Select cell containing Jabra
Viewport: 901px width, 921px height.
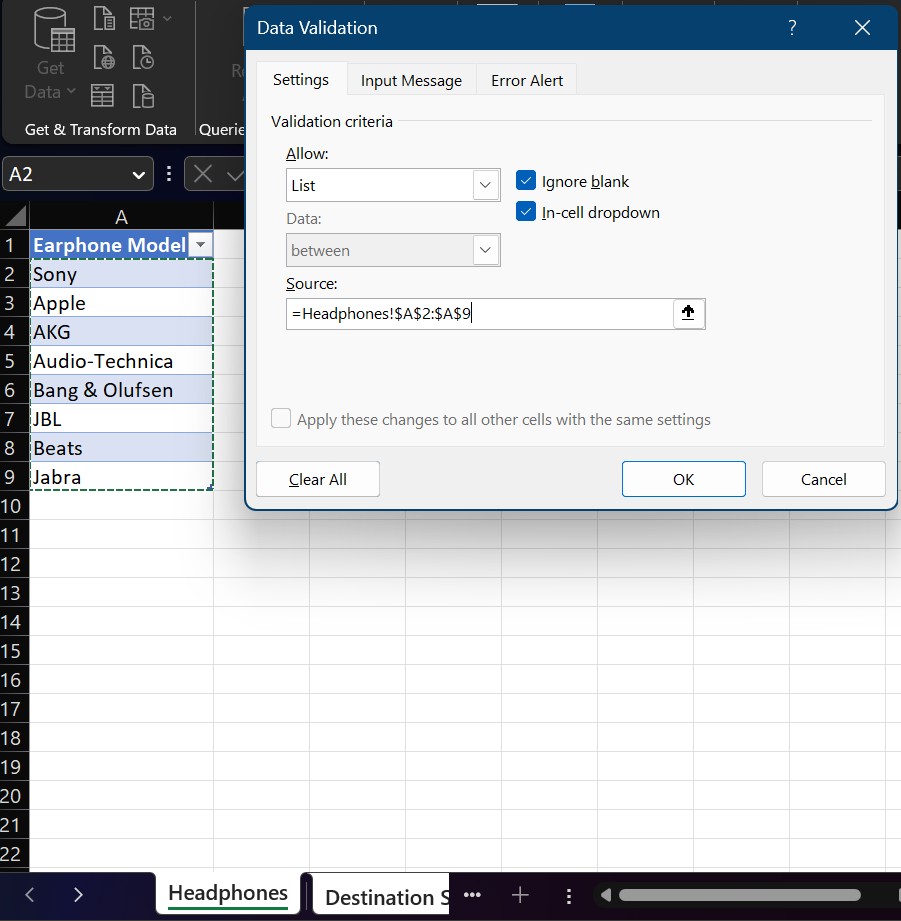[121, 476]
